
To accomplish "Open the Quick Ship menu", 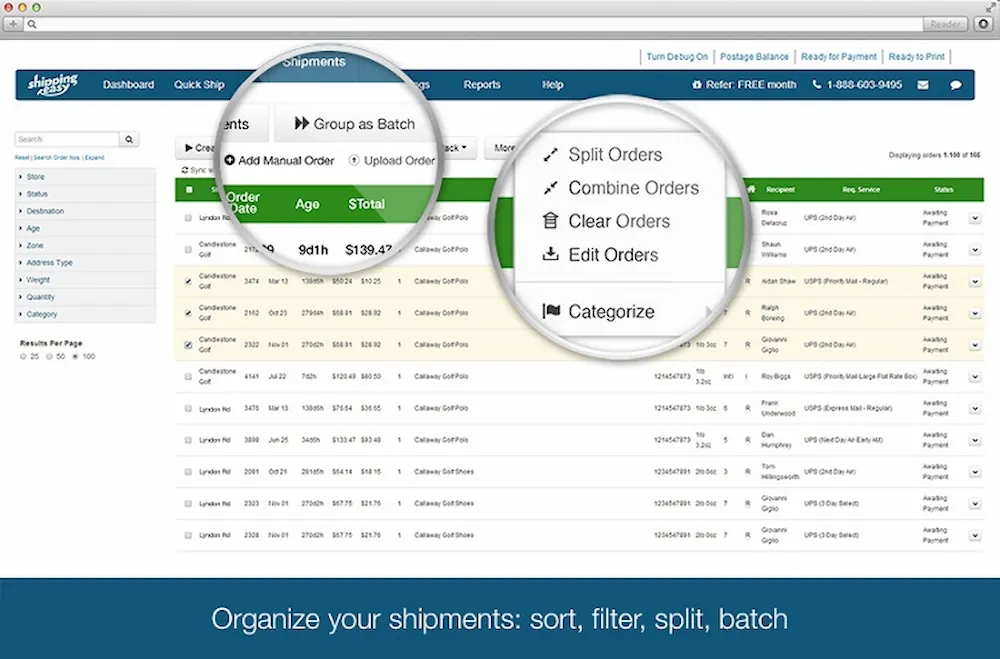I will click(x=199, y=84).
